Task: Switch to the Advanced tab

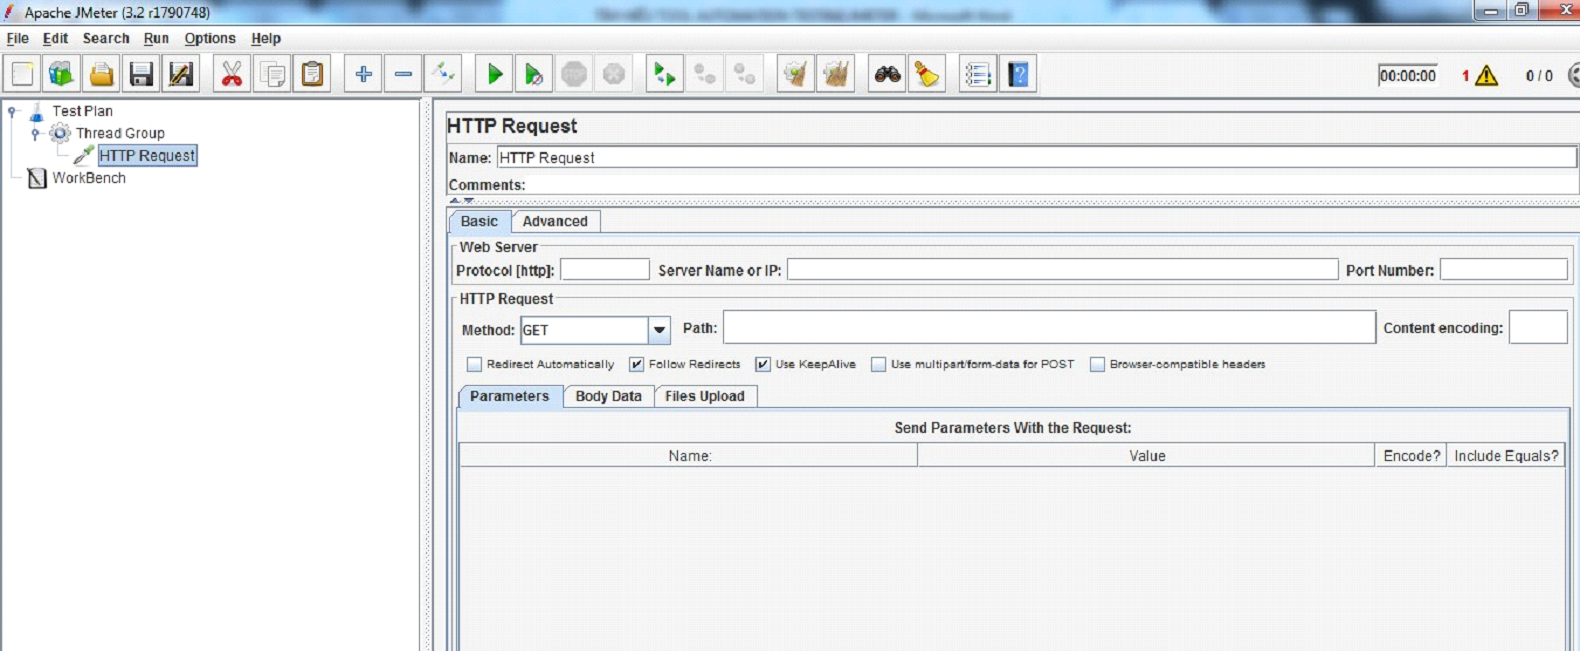Action: (x=555, y=222)
